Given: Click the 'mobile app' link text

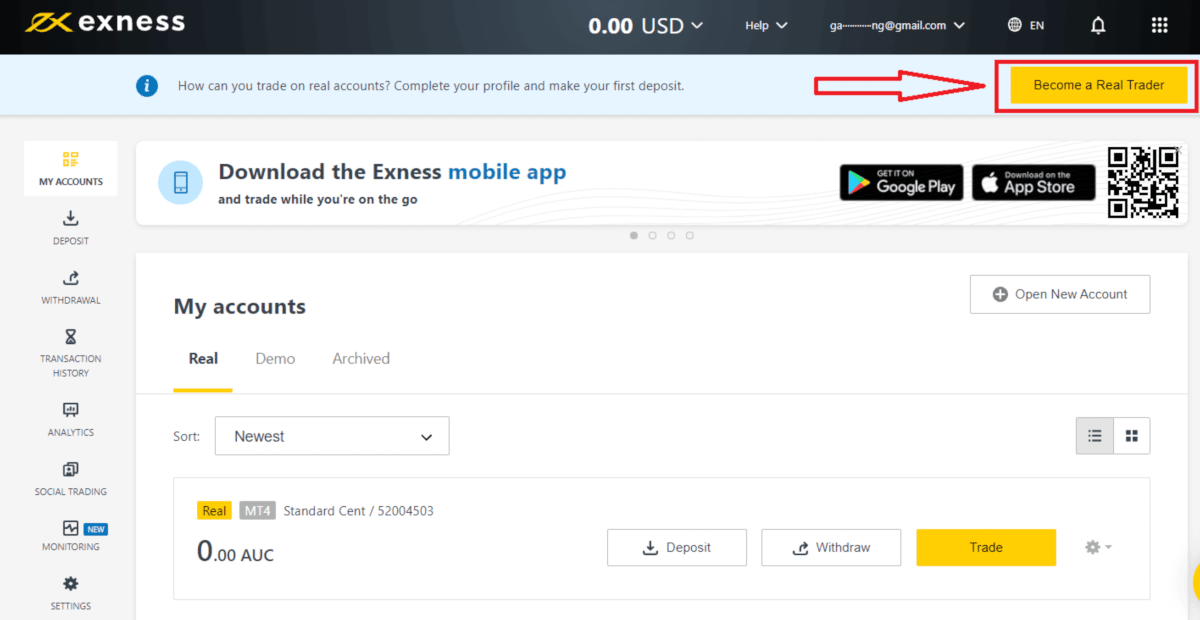Looking at the screenshot, I should 507,172.
